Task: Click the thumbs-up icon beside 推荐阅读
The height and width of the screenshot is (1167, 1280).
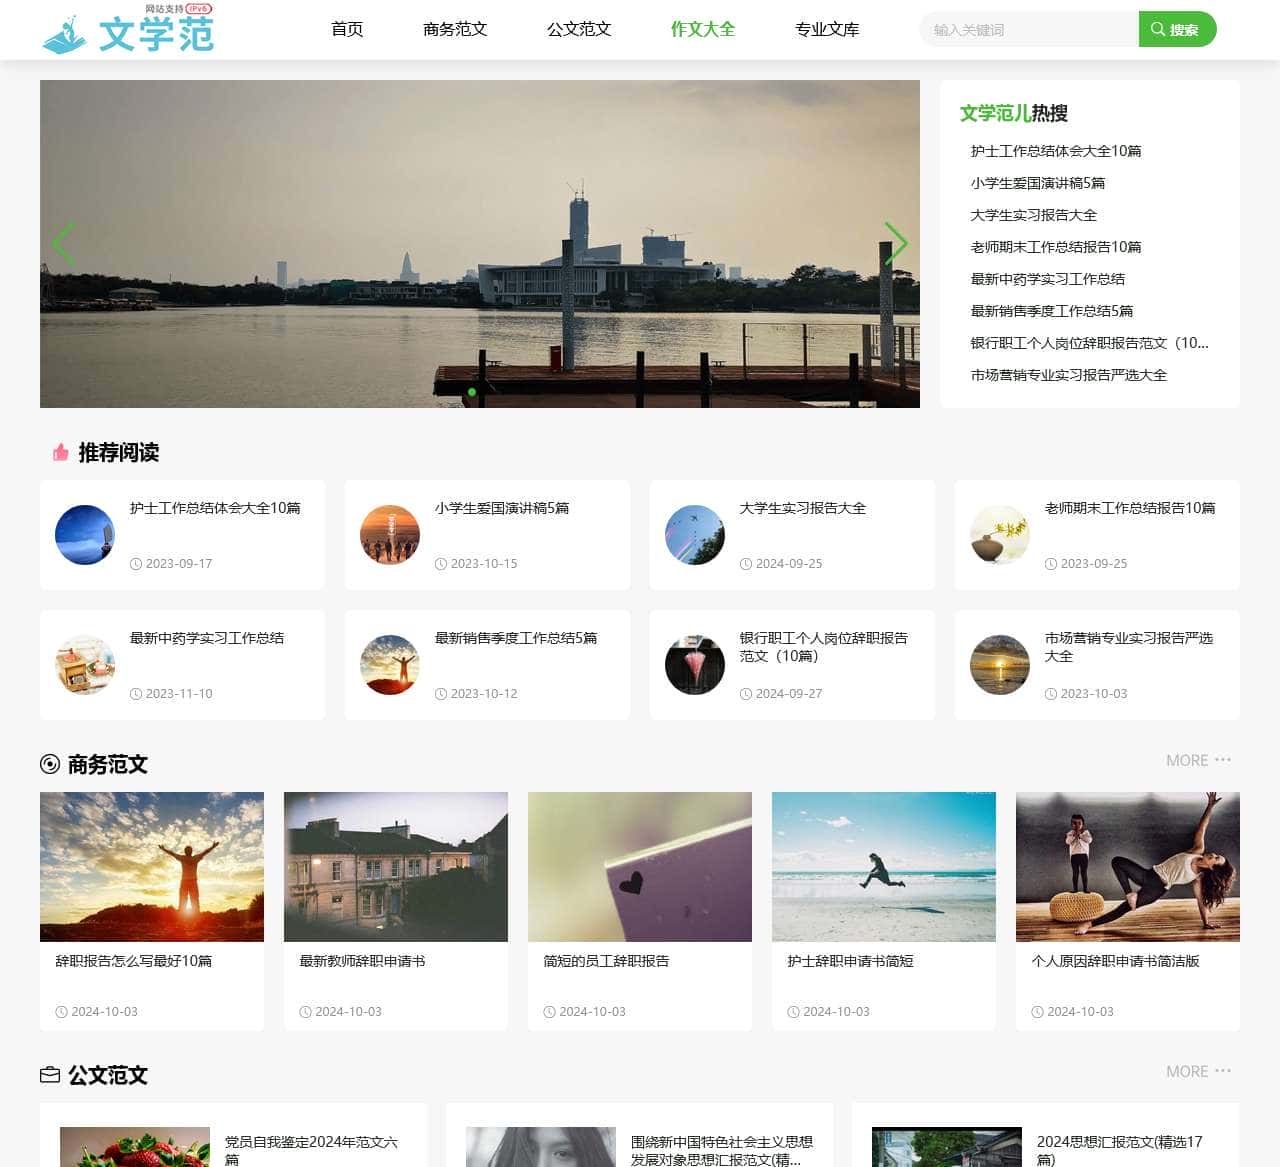Action: [58, 452]
